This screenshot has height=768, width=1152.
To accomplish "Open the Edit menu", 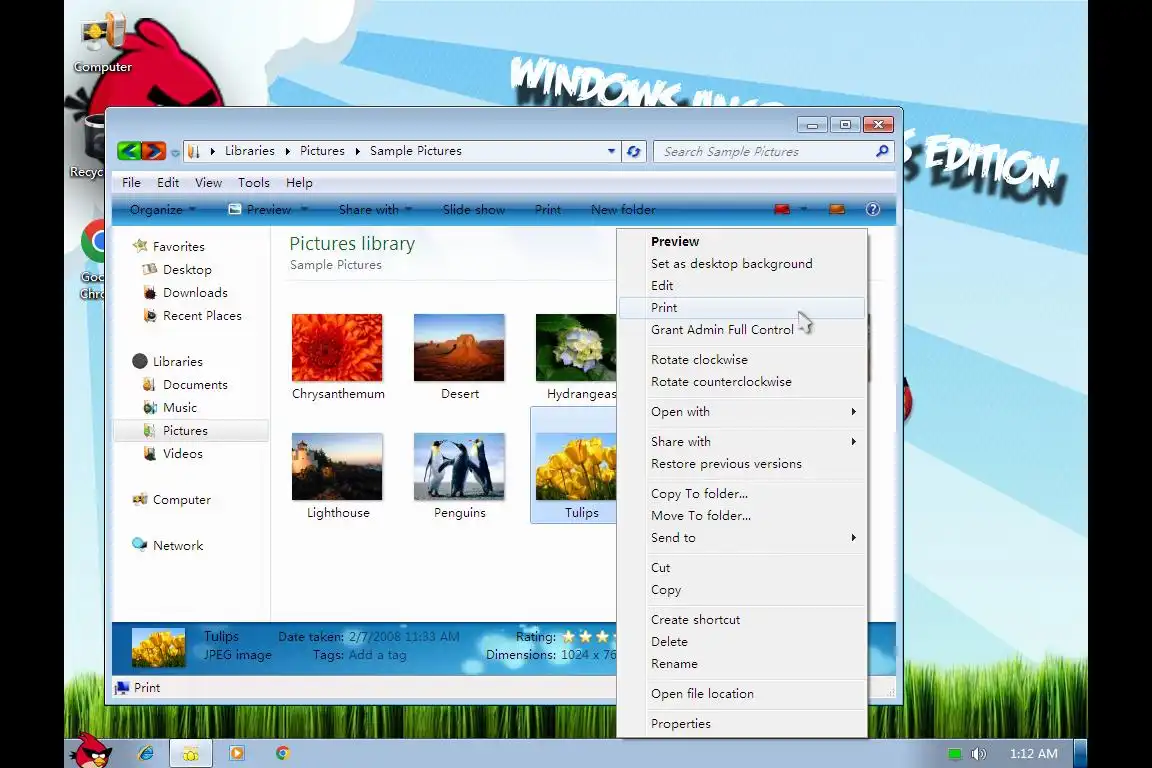I will click(168, 182).
